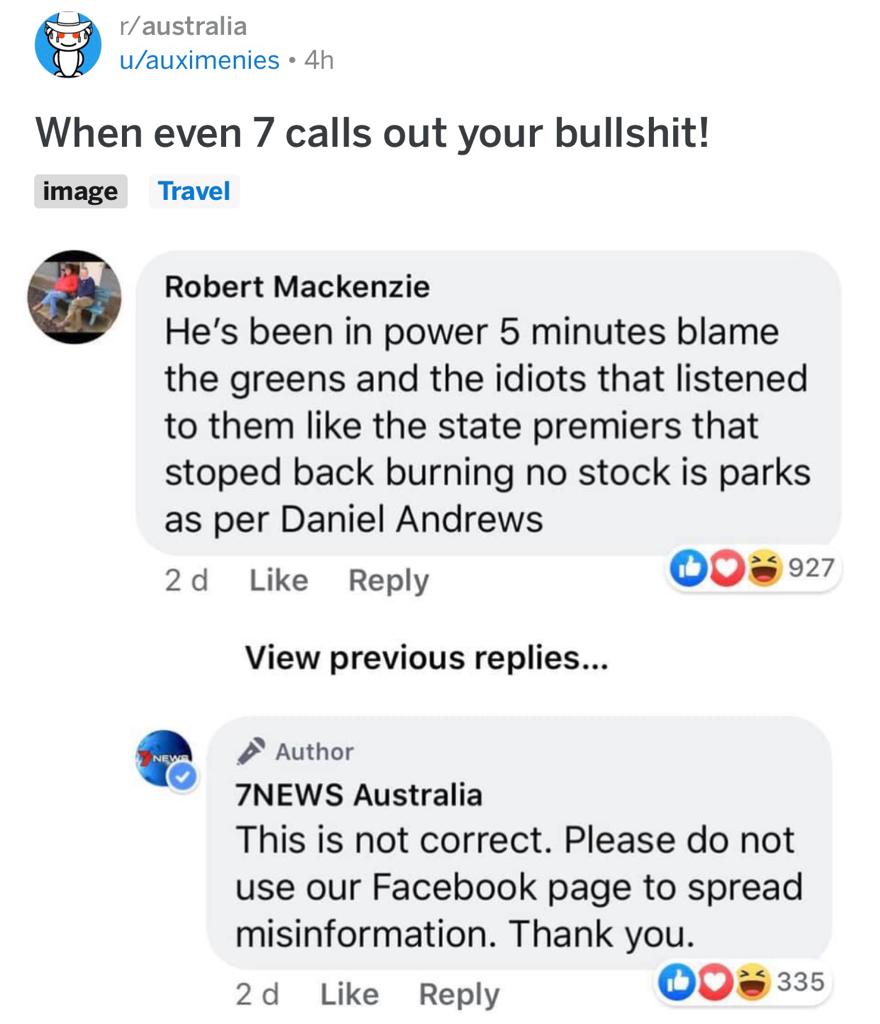Image resolution: width=880 pixels, height=1024 pixels.
Task: Click the laughing reaction on Robert's comment
Action: click(x=766, y=569)
